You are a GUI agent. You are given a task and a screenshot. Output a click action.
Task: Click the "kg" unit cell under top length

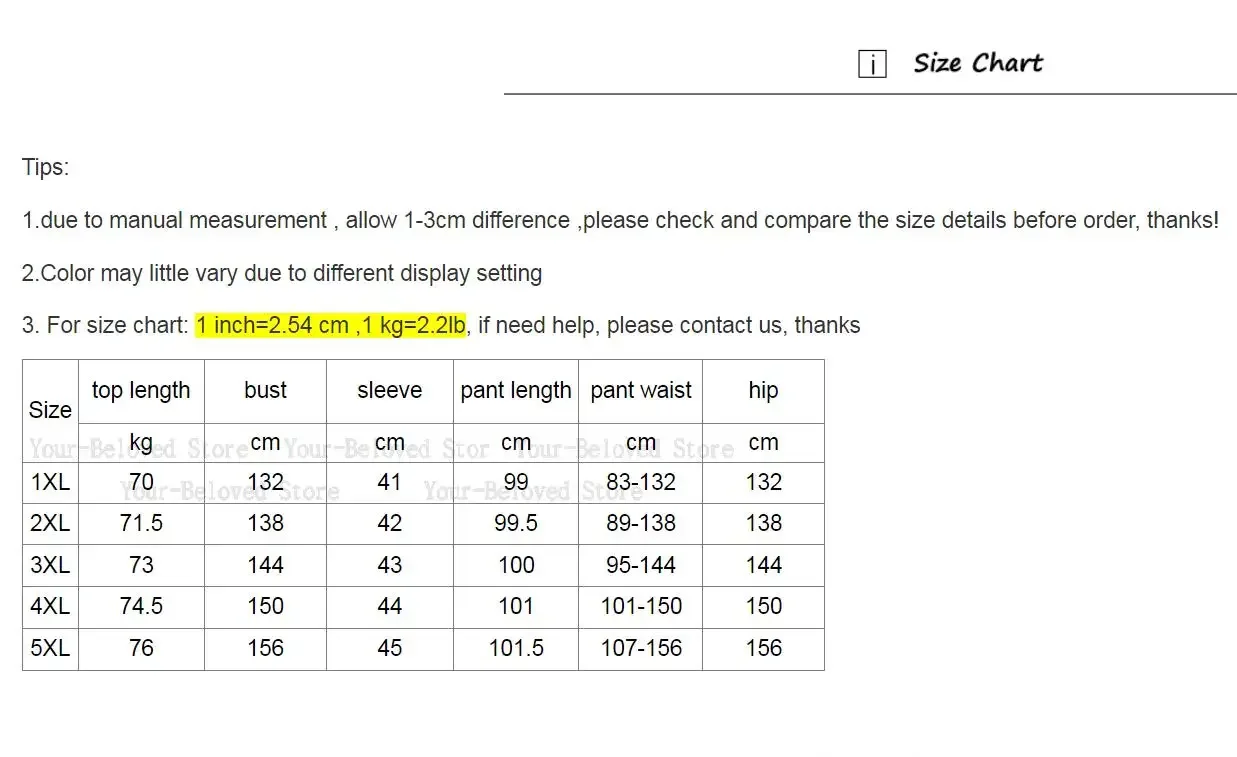(141, 442)
